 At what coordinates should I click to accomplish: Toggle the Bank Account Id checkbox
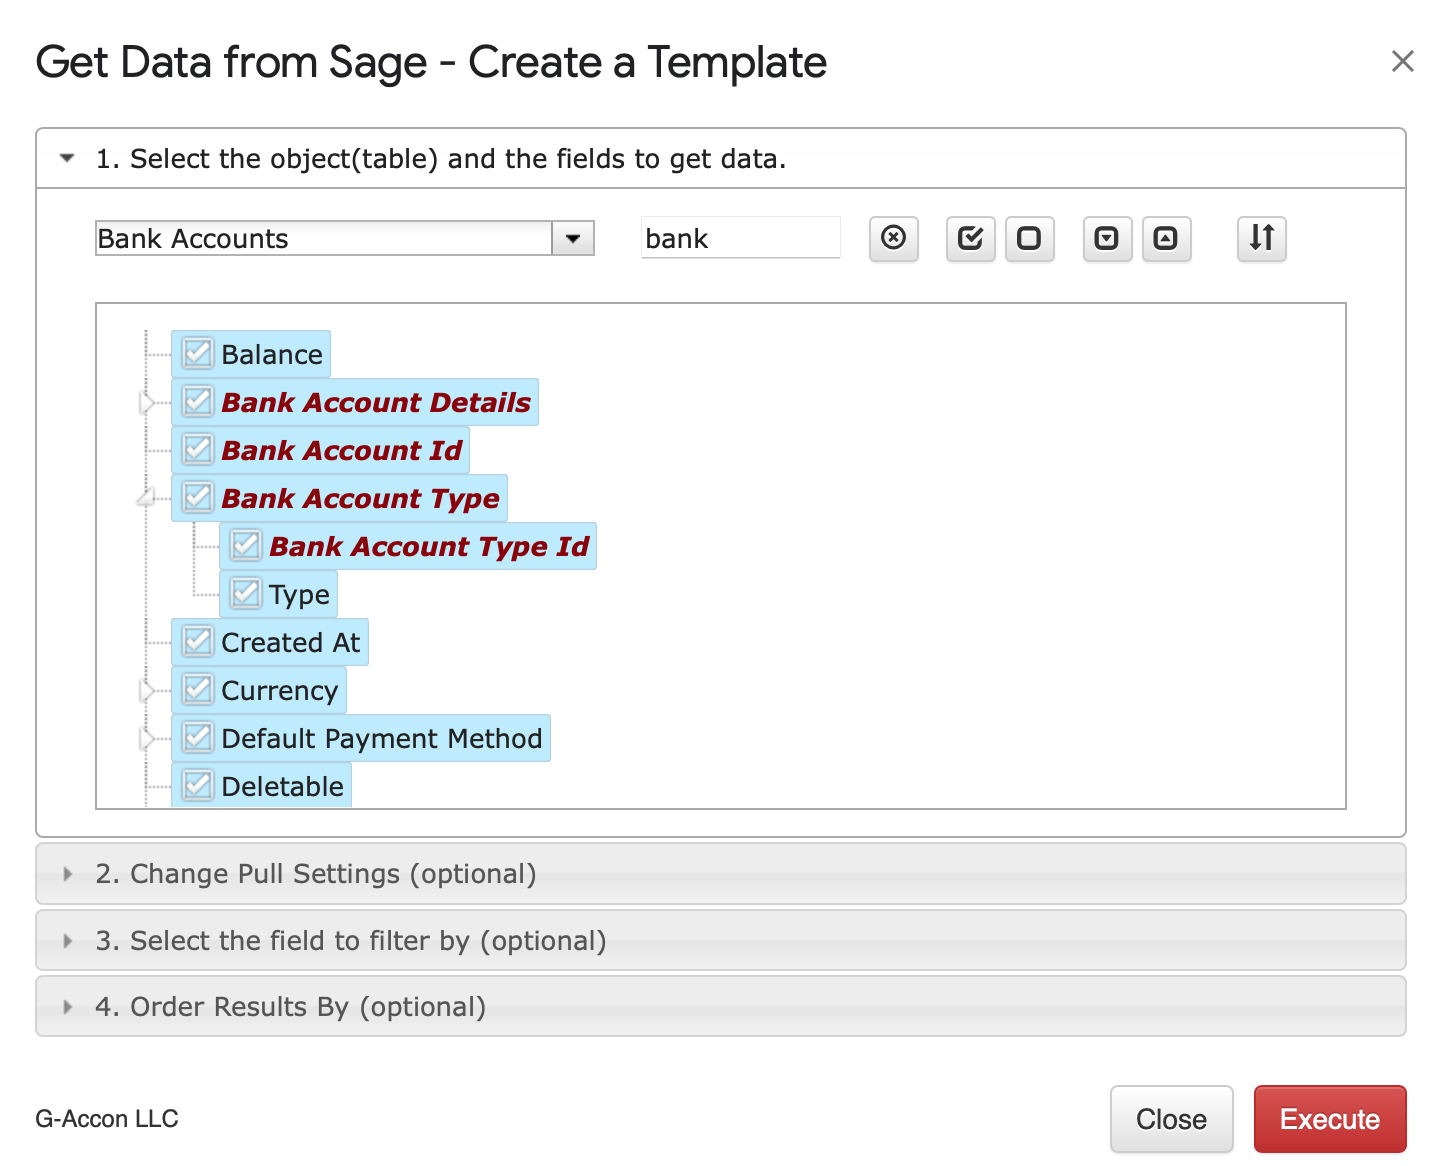pos(198,449)
